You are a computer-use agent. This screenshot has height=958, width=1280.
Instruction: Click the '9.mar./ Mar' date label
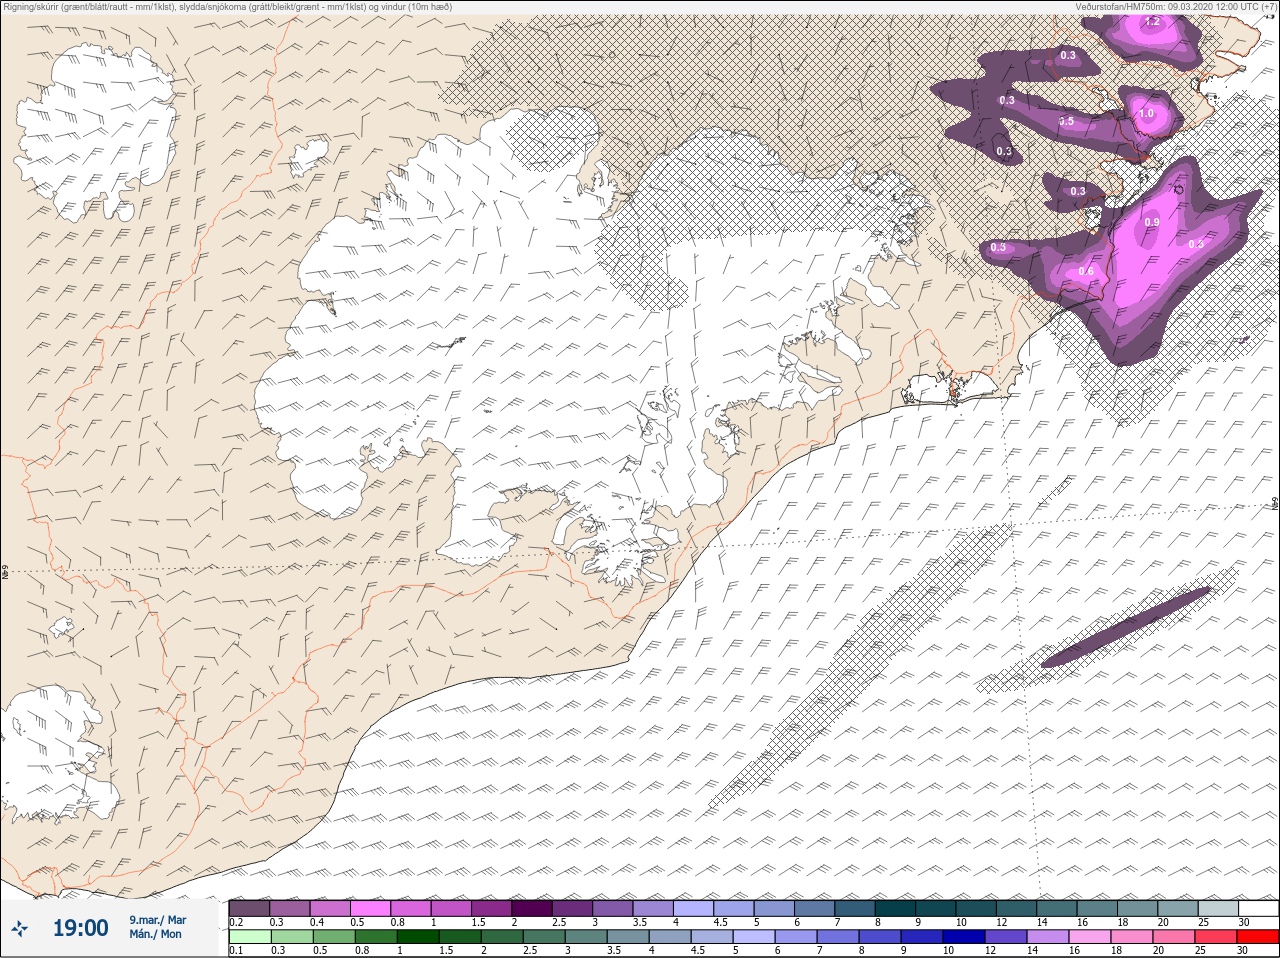pyautogui.click(x=157, y=919)
